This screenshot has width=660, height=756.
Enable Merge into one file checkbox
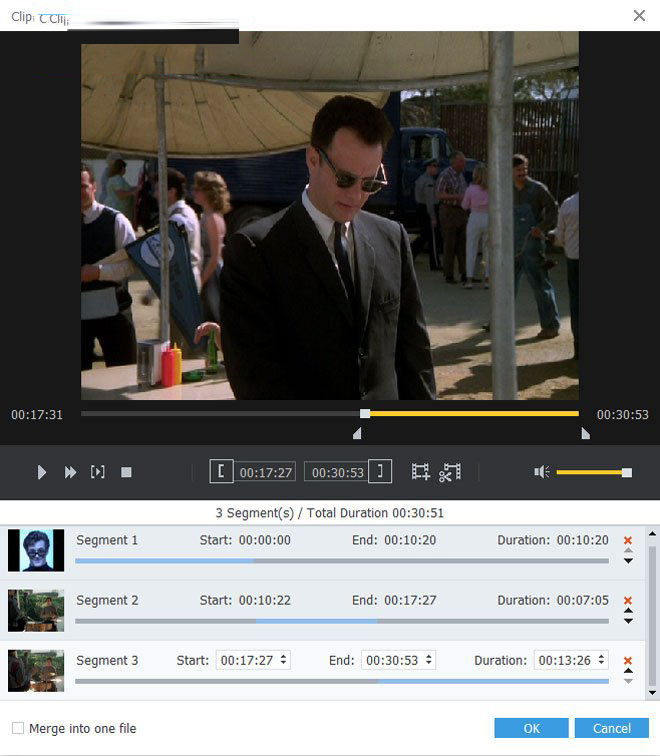pos(18,728)
